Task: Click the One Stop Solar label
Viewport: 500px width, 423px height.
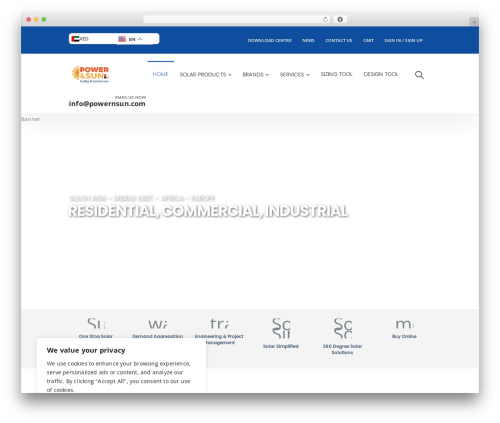Action: [96, 336]
